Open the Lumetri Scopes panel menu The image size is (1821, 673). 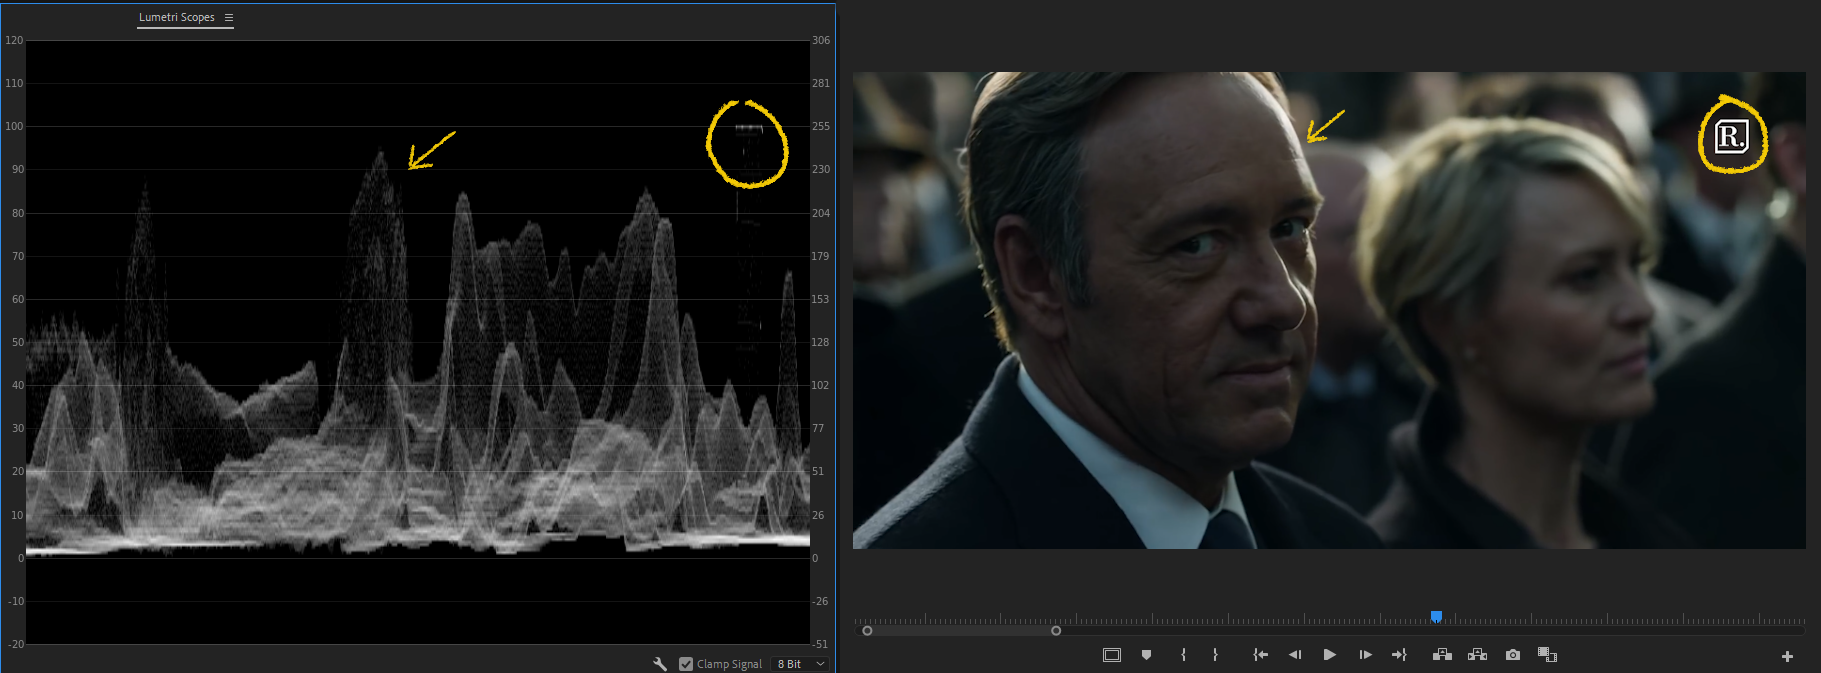coord(229,18)
